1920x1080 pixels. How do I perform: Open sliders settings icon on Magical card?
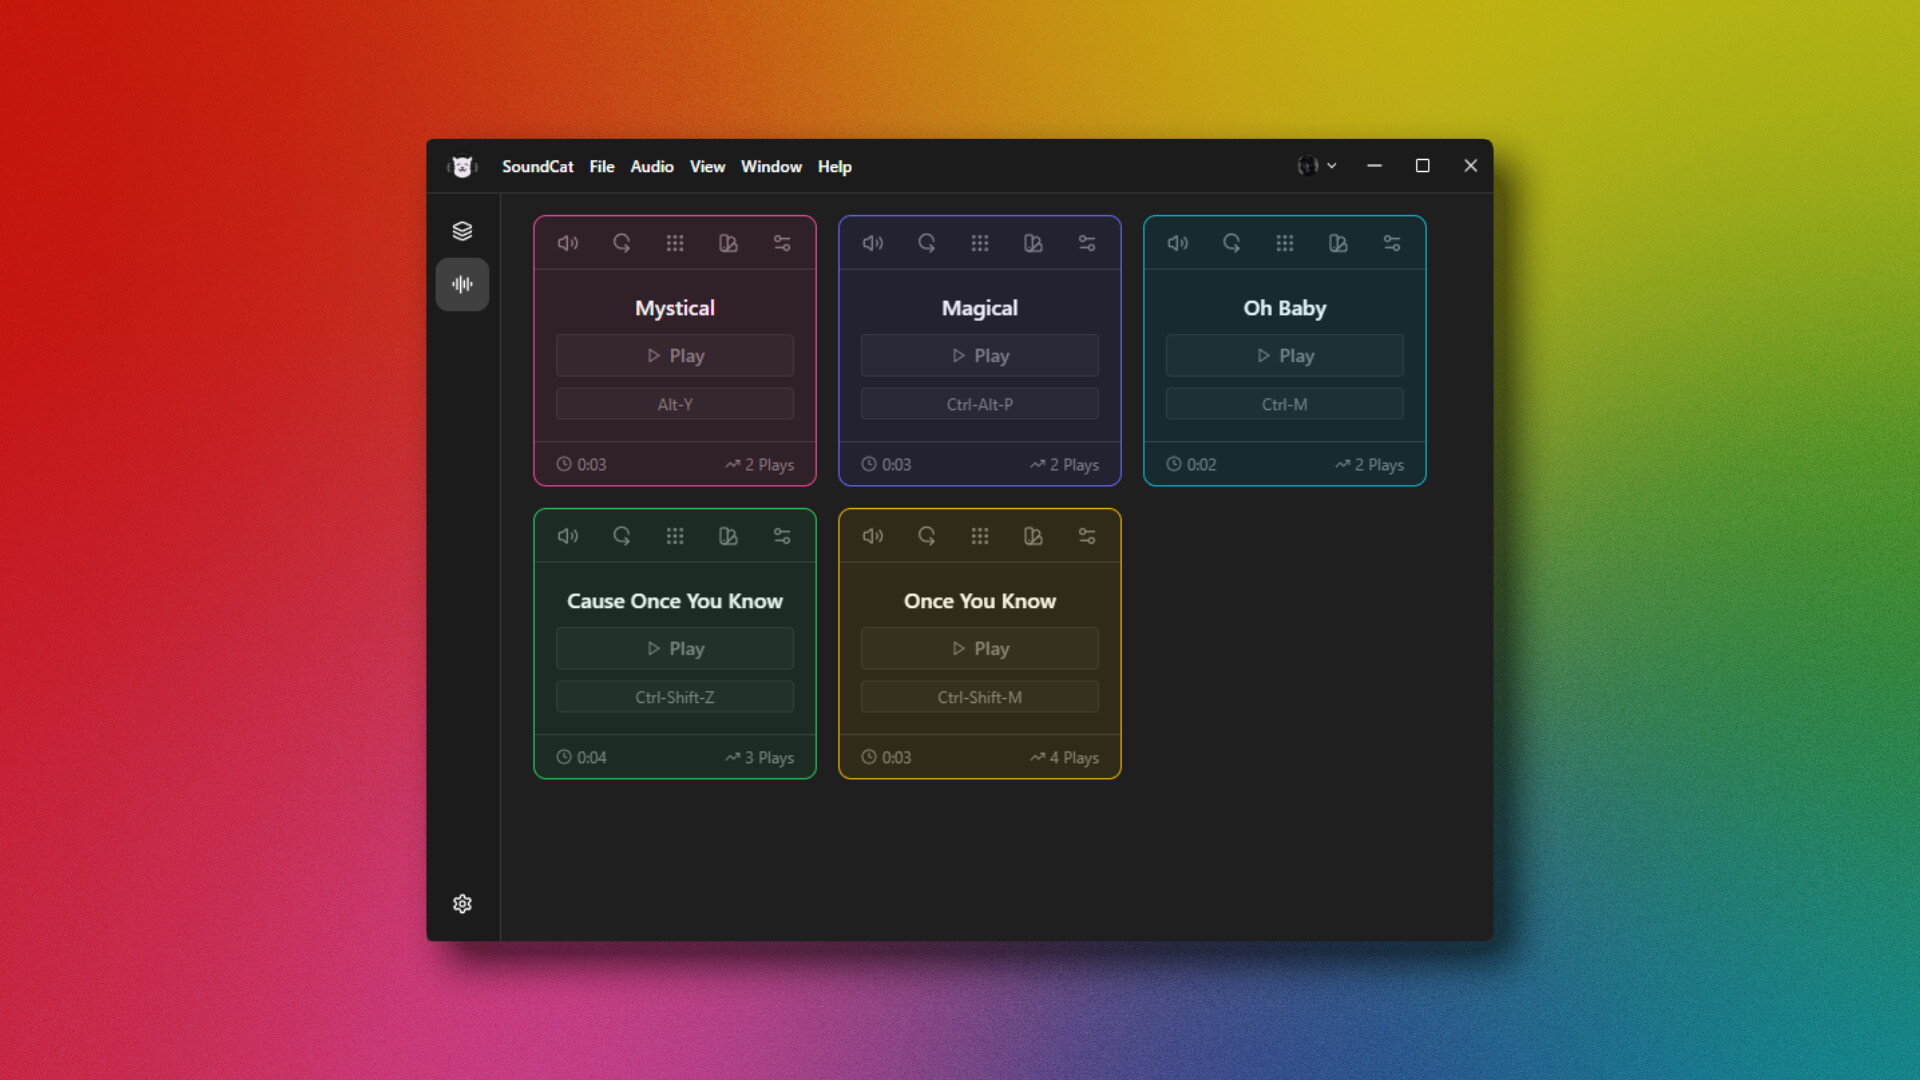click(x=1087, y=243)
